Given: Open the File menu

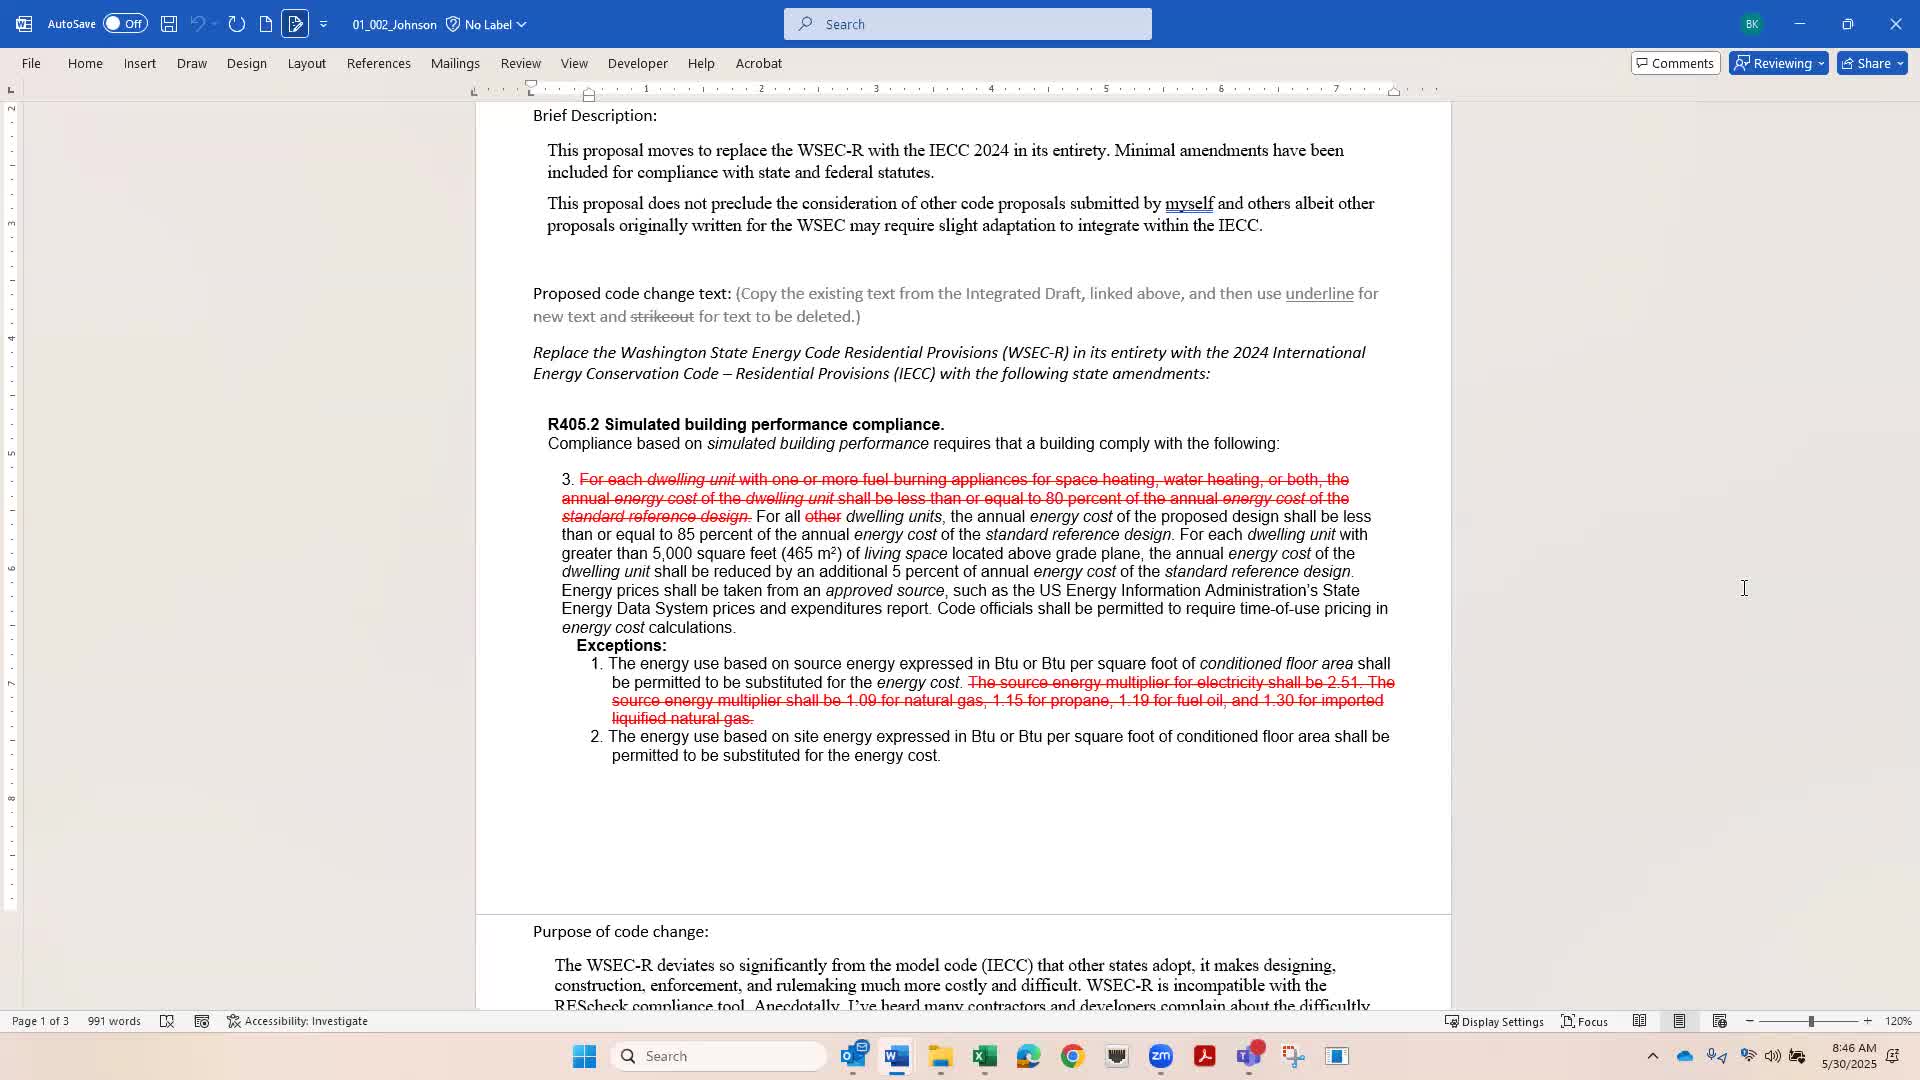Looking at the screenshot, I should click(31, 63).
